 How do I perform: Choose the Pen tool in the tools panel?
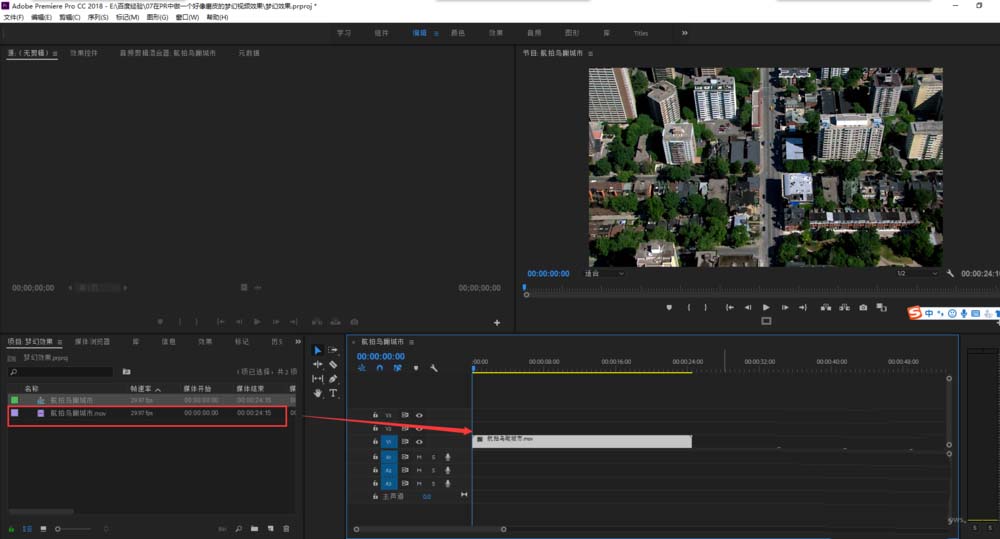[x=333, y=379]
